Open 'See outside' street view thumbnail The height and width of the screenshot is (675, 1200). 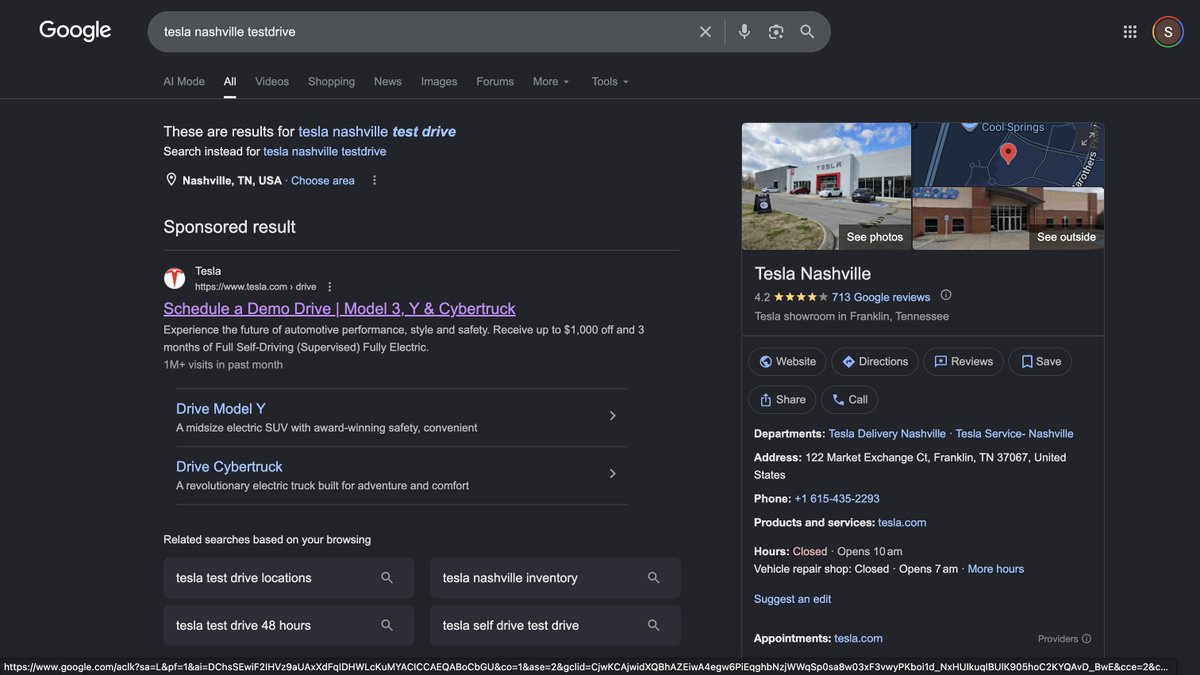[1008, 218]
